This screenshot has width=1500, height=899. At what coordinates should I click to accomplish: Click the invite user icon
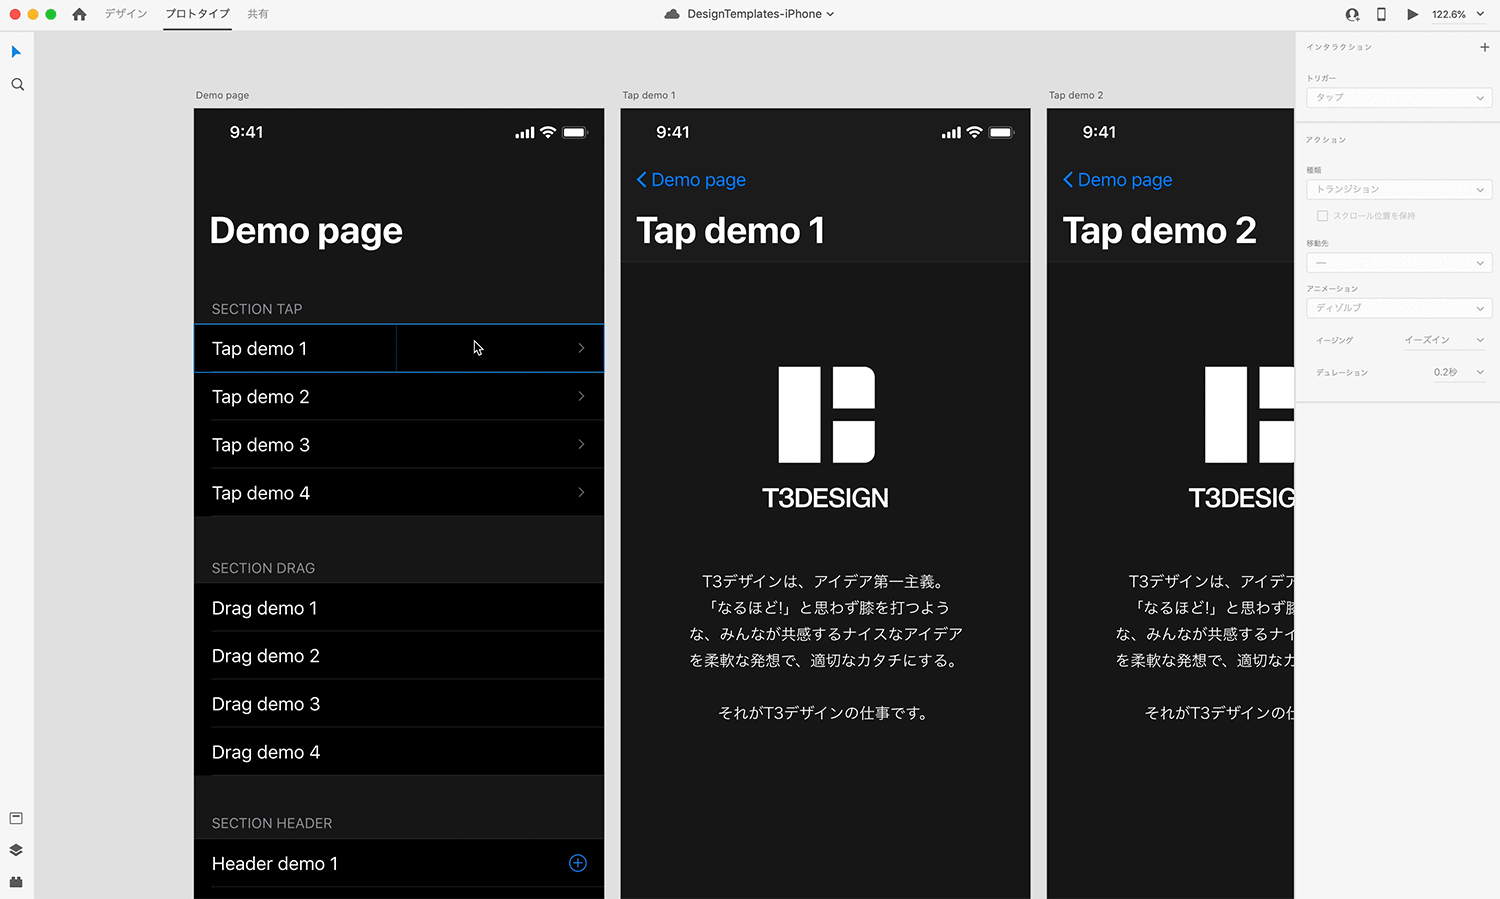pyautogui.click(x=1352, y=14)
